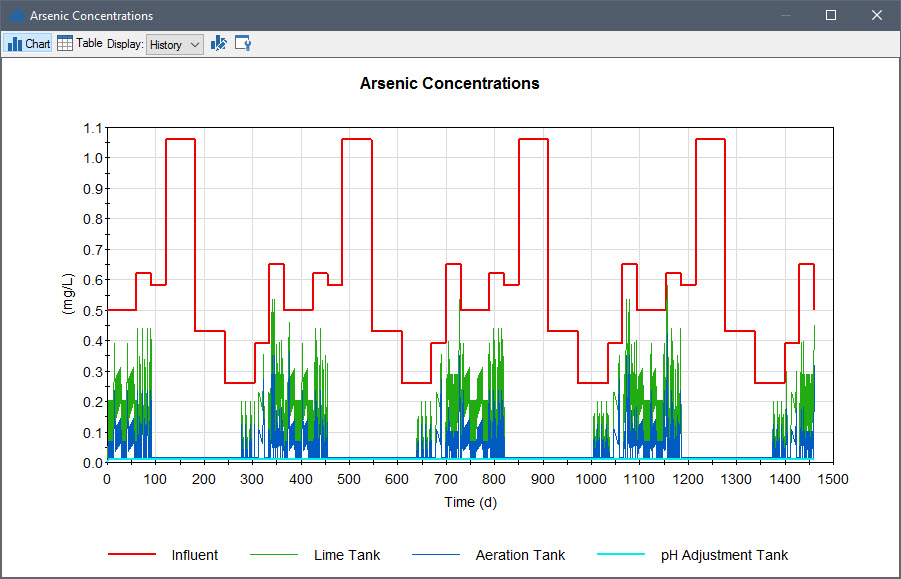
Task: Click the 300 tick on time axis
Action: (252, 480)
